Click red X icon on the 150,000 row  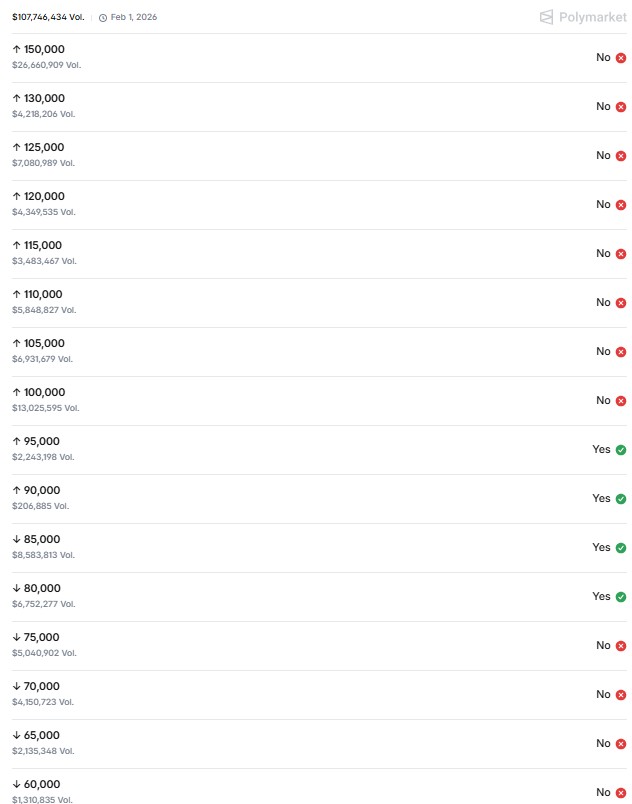(621, 58)
